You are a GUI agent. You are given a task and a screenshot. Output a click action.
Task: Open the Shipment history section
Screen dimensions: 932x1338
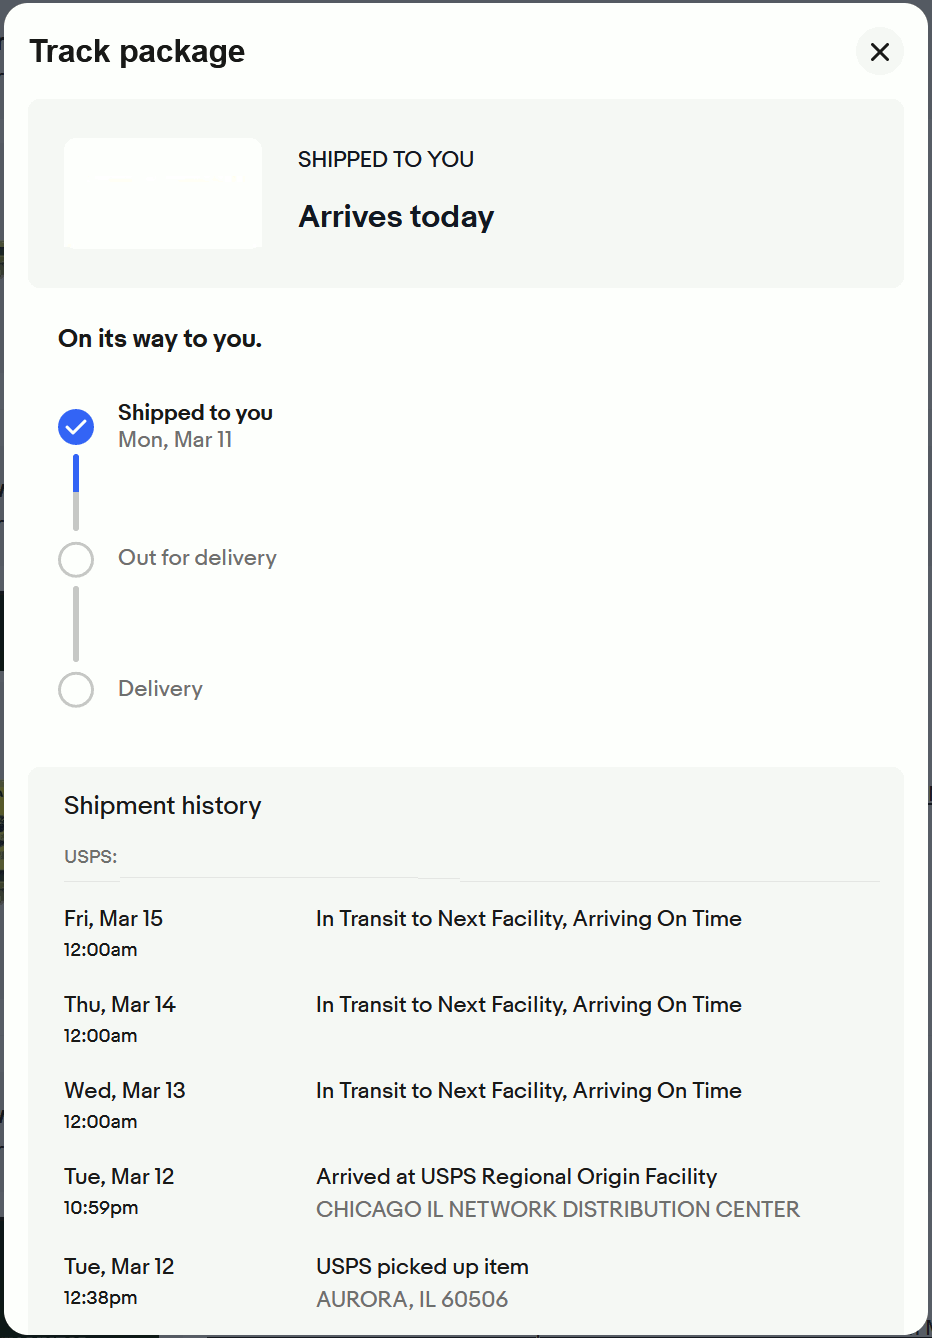pyautogui.click(x=162, y=805)
